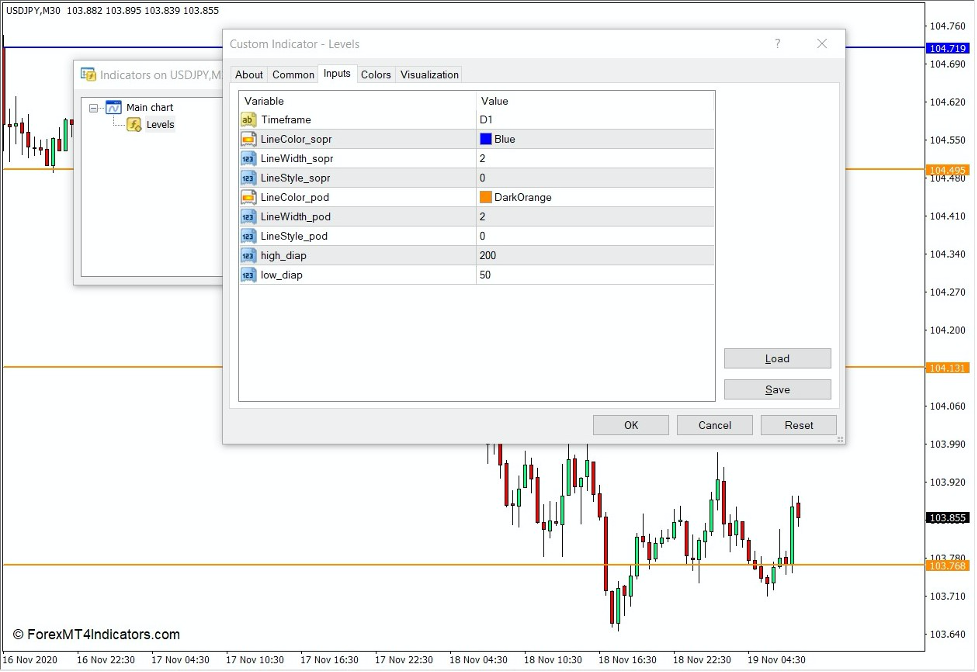
Task: Switch to the Colors tab
Action: 376,74
